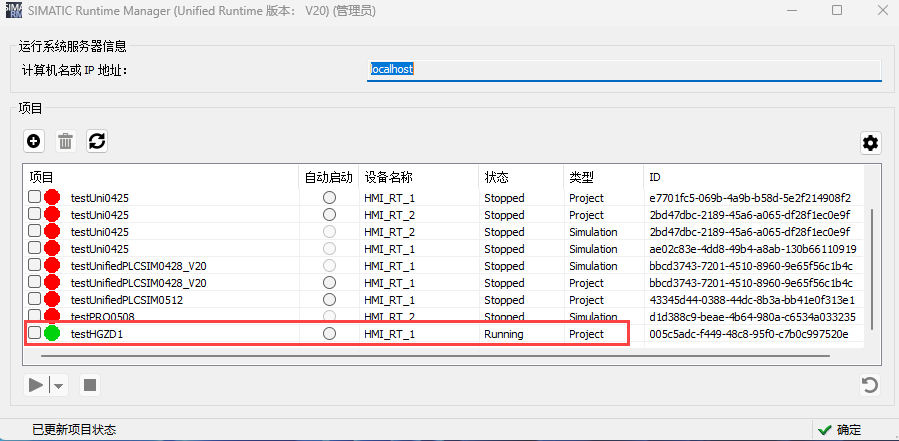Tick the testUnifiedPLCSIM0512 project checkbox
The height and width of the screenshot is (441, 899).
click(x=34, y=300)
